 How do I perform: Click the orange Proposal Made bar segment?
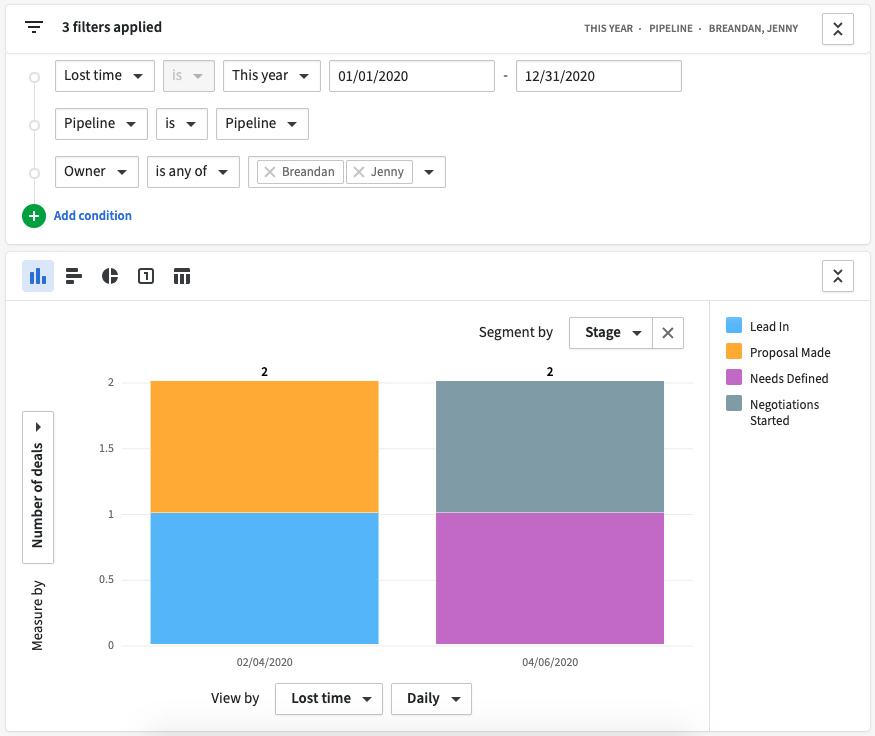[265, 446]
